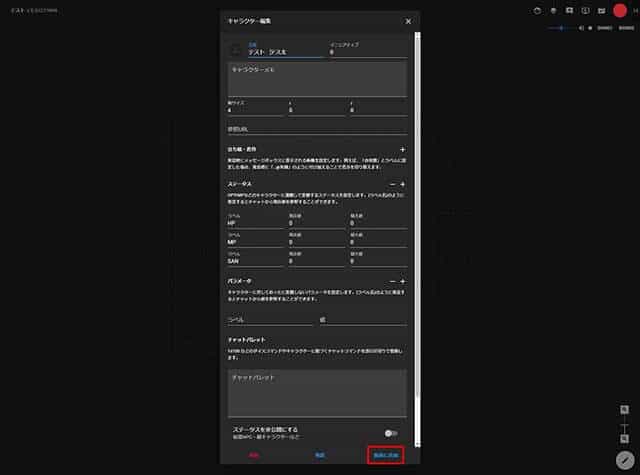Zoom out using the lower magnifier icon
The image size is (640, 475).
(624, 438)
